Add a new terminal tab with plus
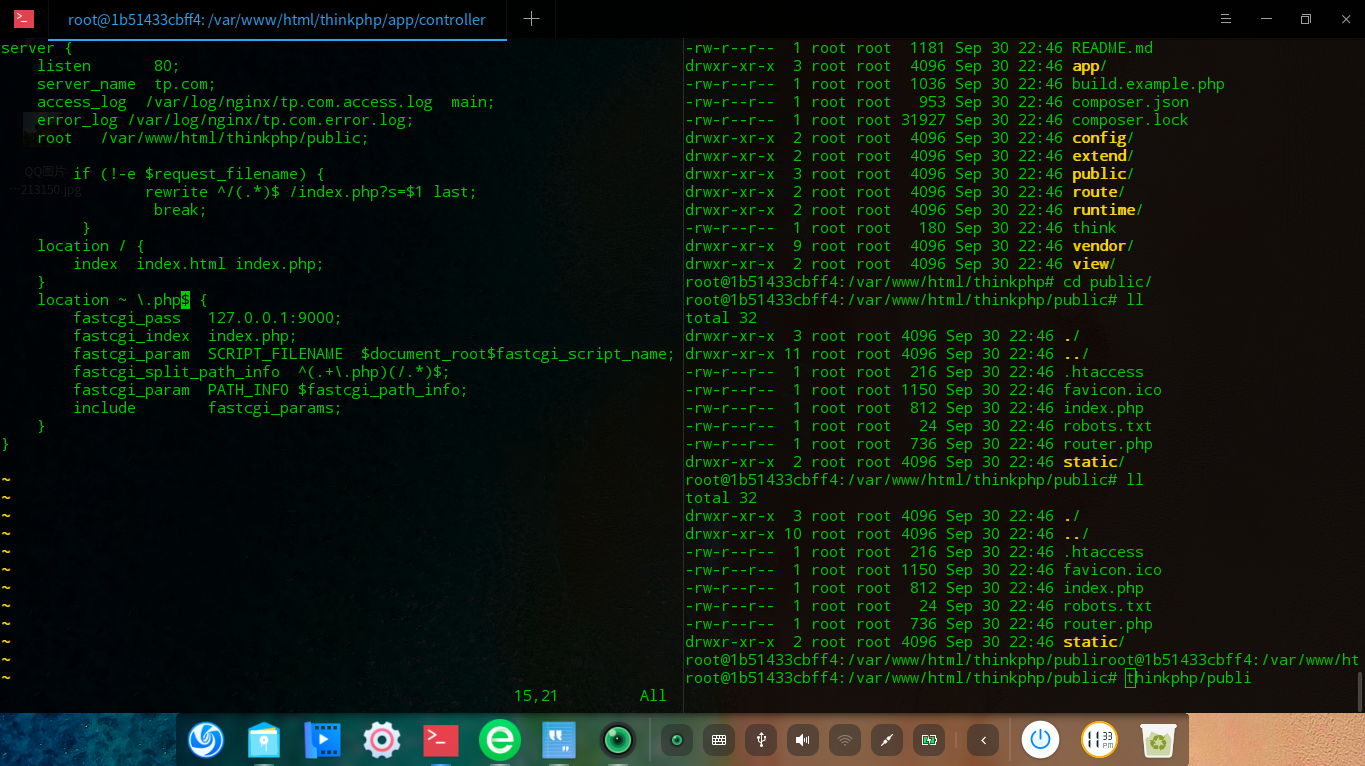The width and height of the screenshot is (1365, 766). click(x=531, y=19)
